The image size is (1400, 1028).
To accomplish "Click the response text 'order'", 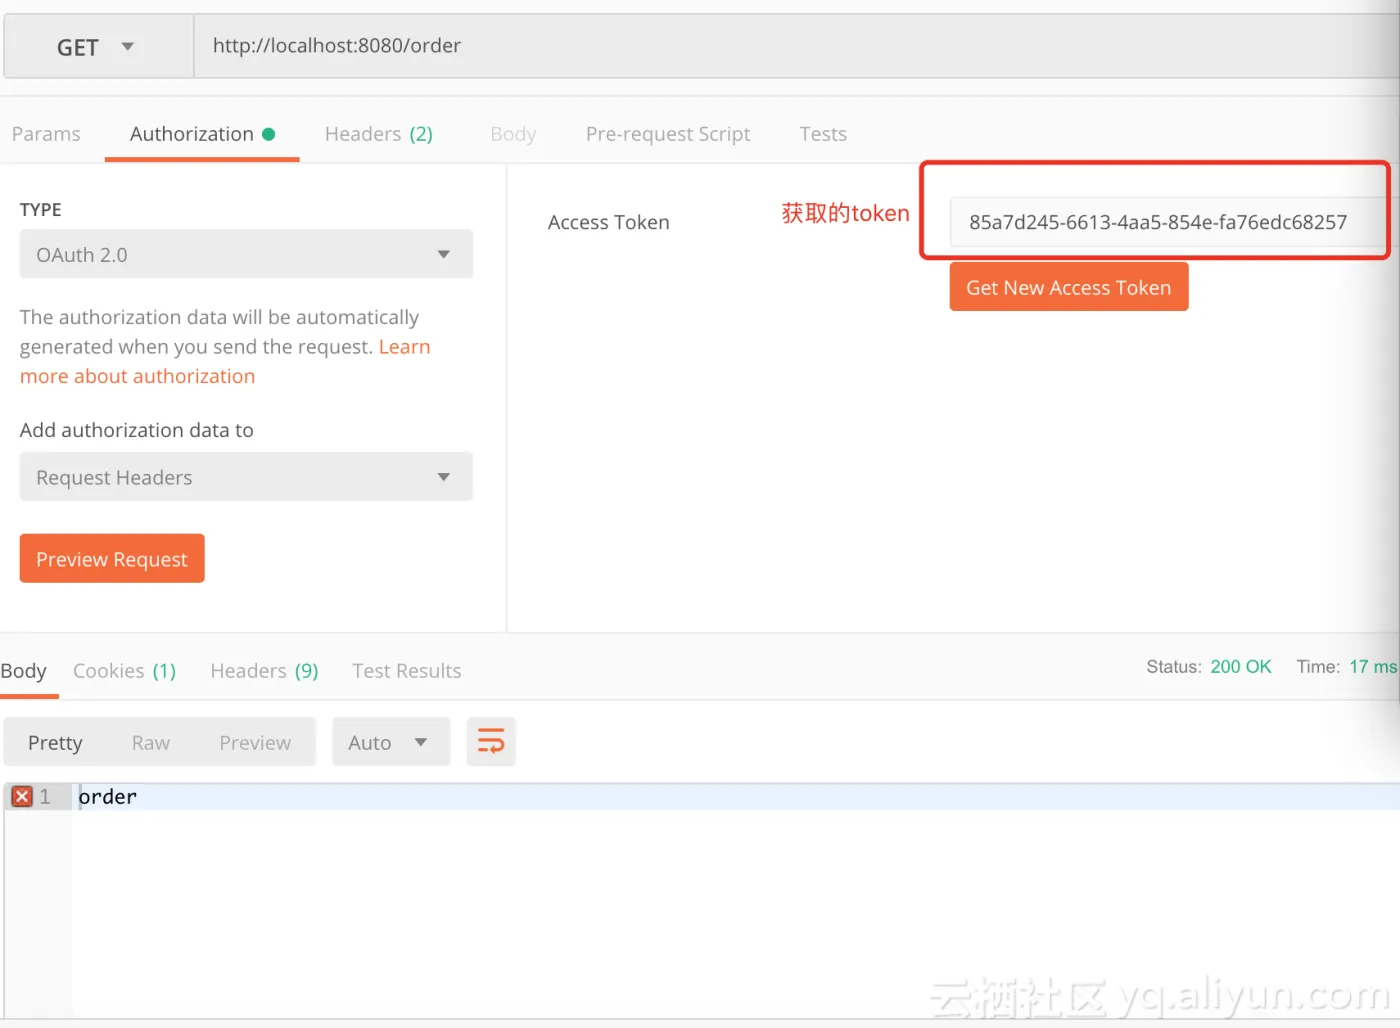I will coord(108,797).
